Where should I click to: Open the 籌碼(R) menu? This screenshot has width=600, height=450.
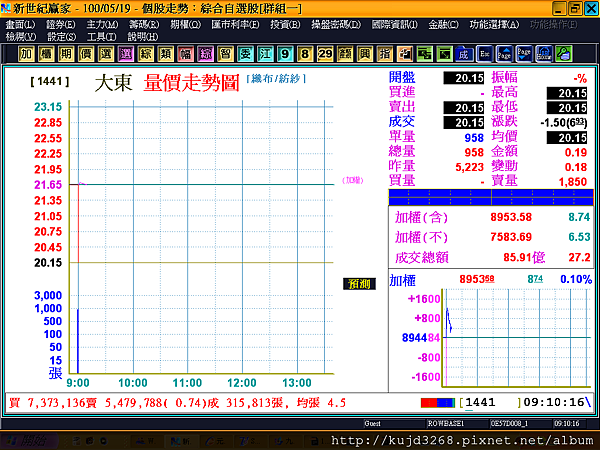point(144,25)
